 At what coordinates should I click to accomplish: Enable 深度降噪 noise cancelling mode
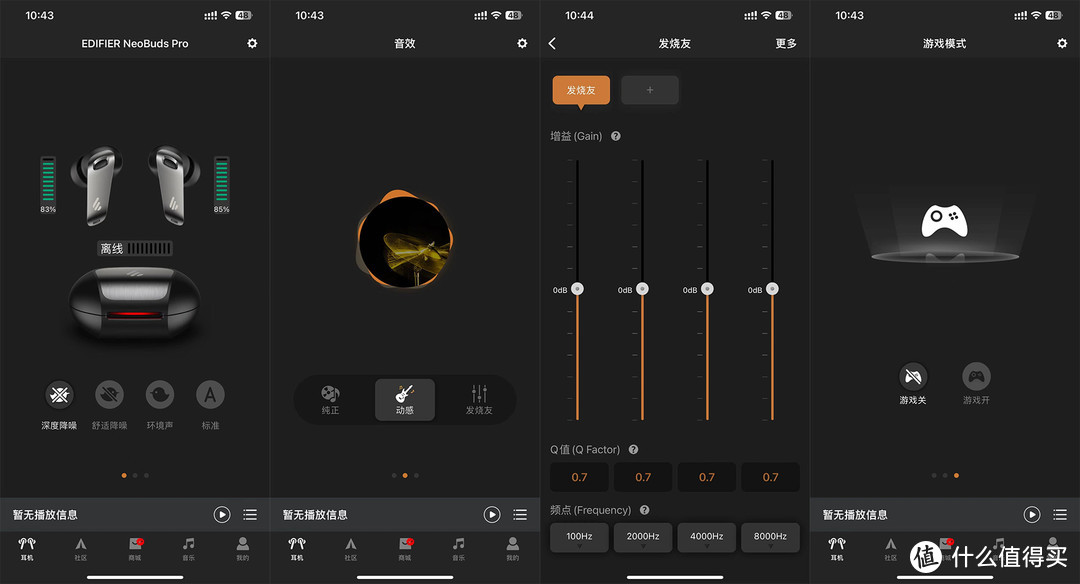(x=59, y=395)
